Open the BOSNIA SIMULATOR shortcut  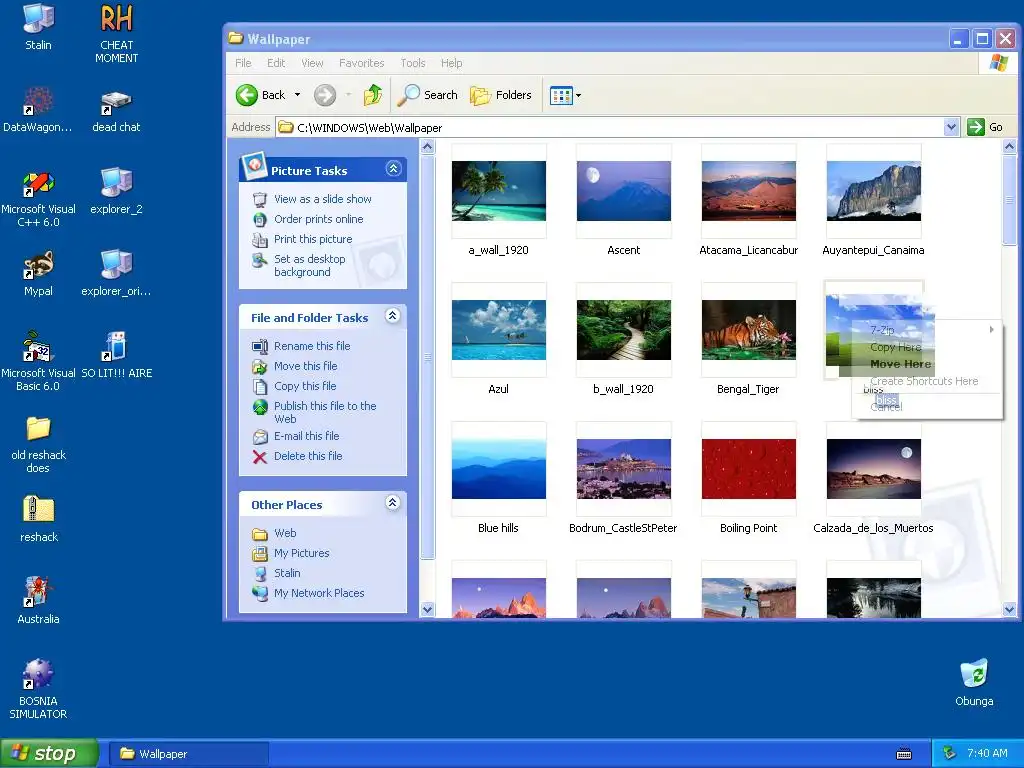coord(38,689)
